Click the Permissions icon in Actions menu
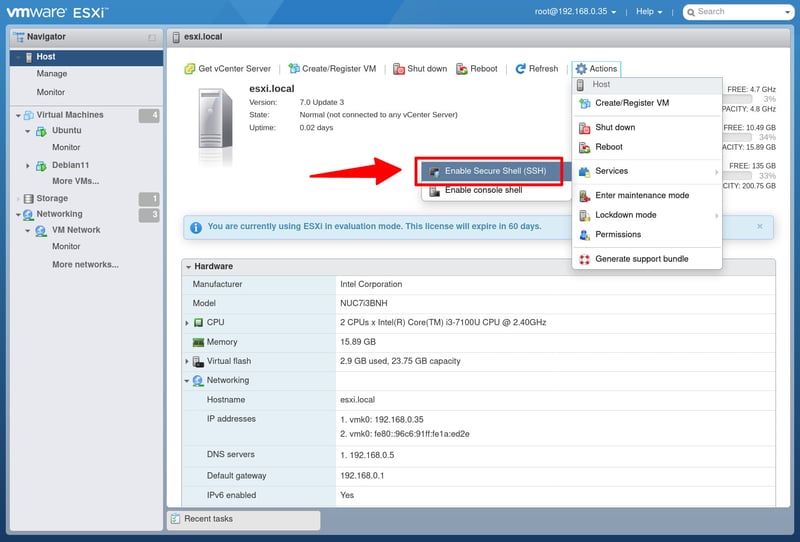 click(x=585, y=235)
